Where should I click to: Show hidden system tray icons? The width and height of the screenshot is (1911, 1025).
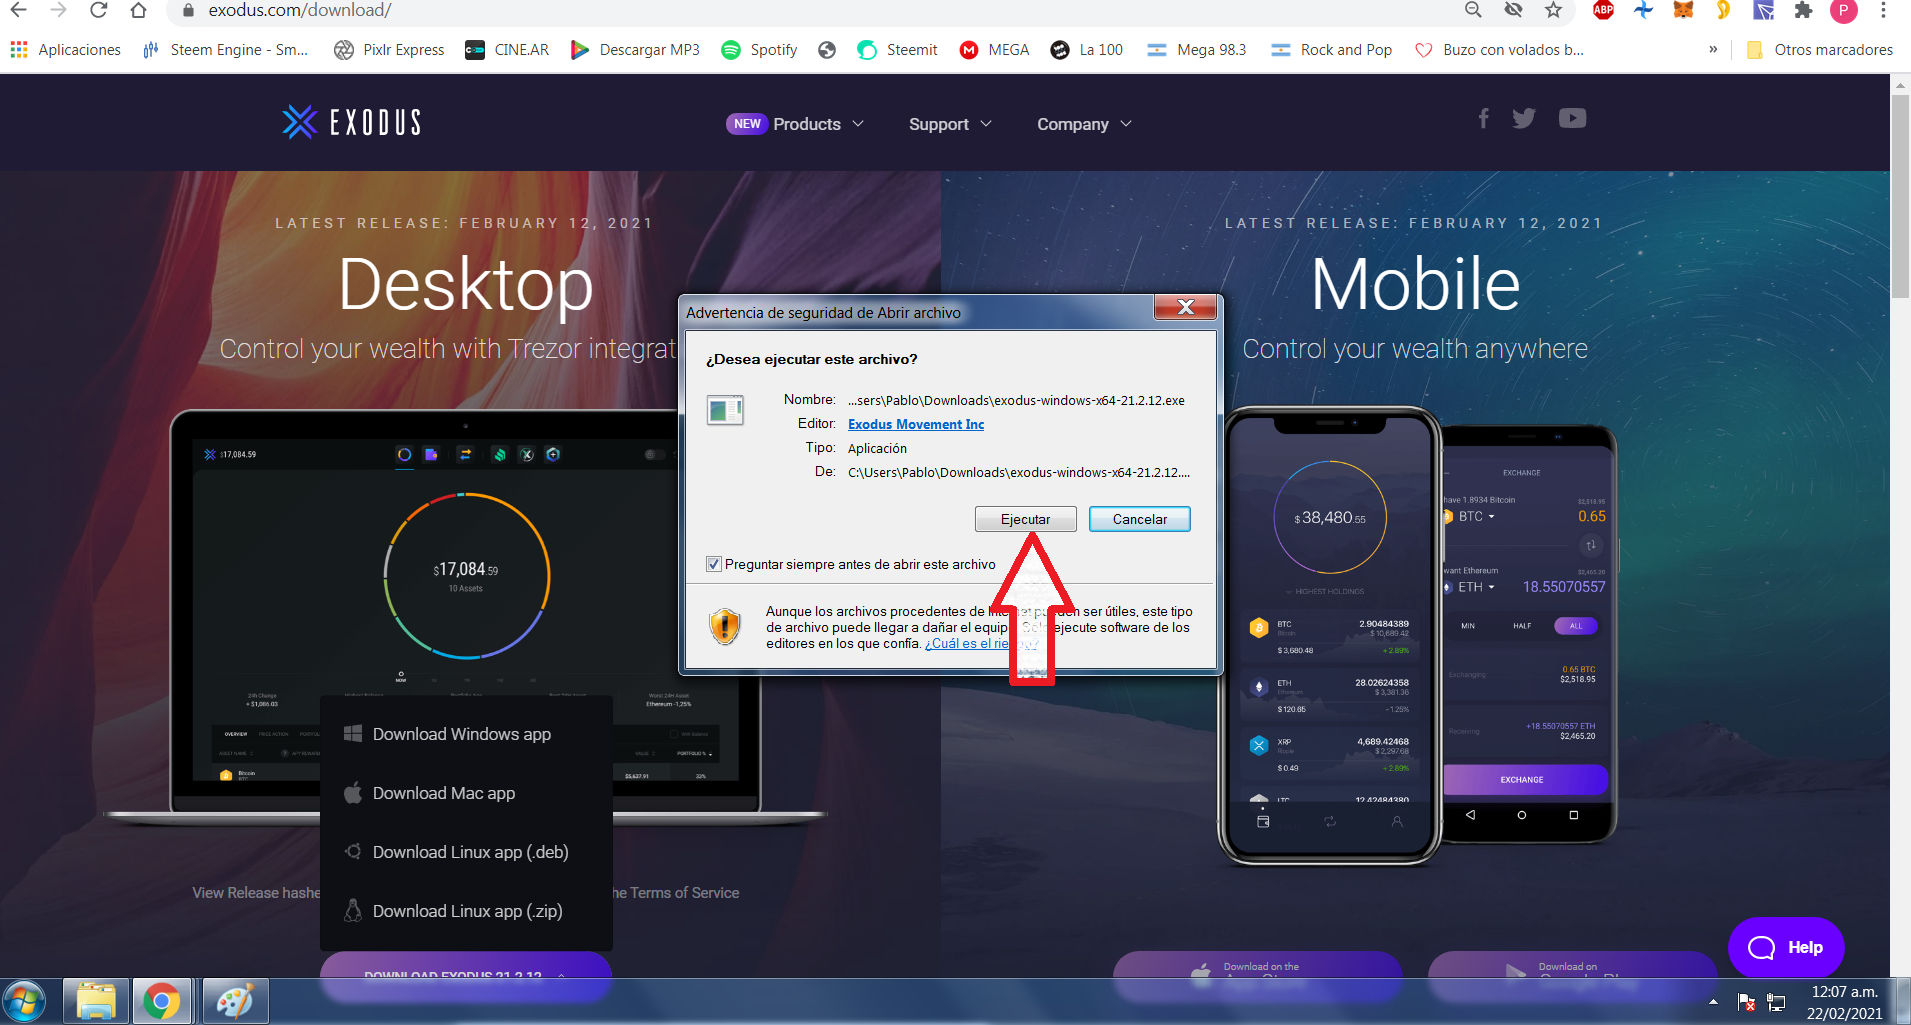pyautogui.click(x=1713, y=1002)
